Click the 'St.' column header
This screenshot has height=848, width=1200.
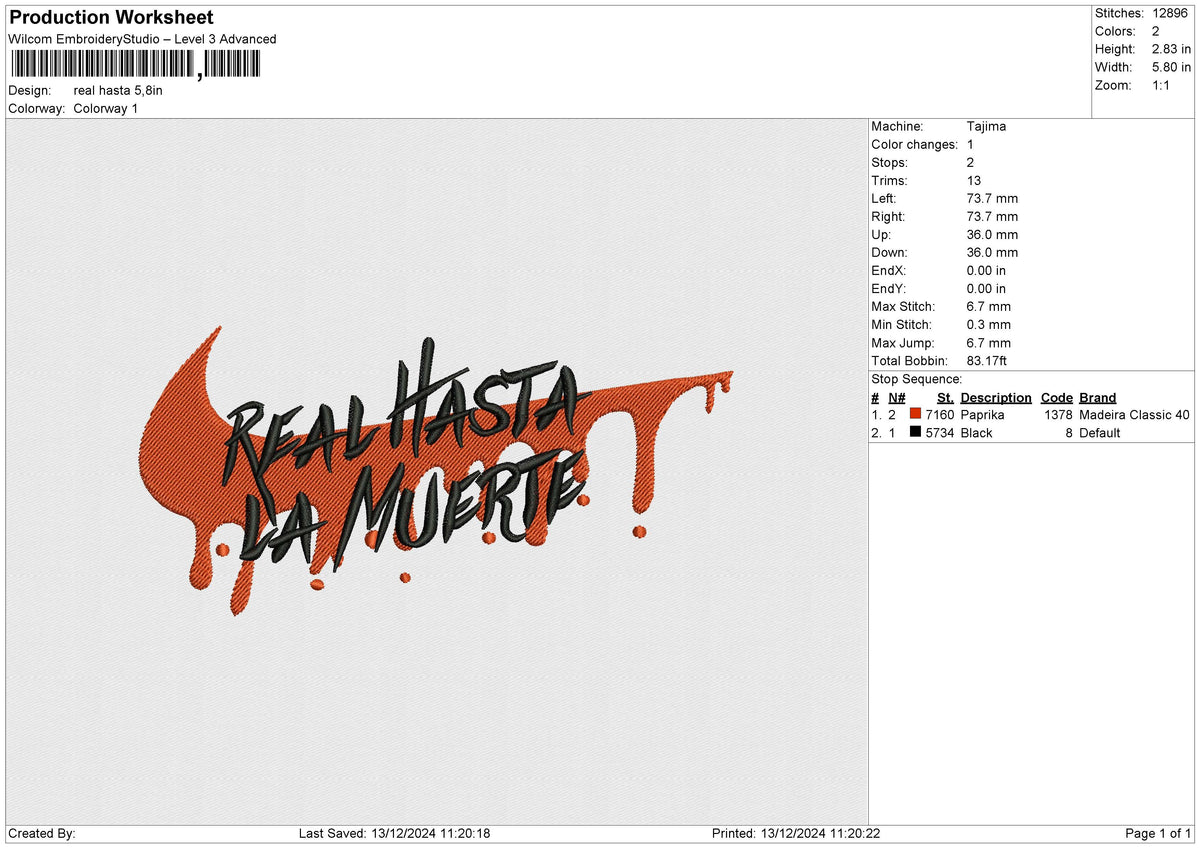pyautogui.click(x=945, y=397)
